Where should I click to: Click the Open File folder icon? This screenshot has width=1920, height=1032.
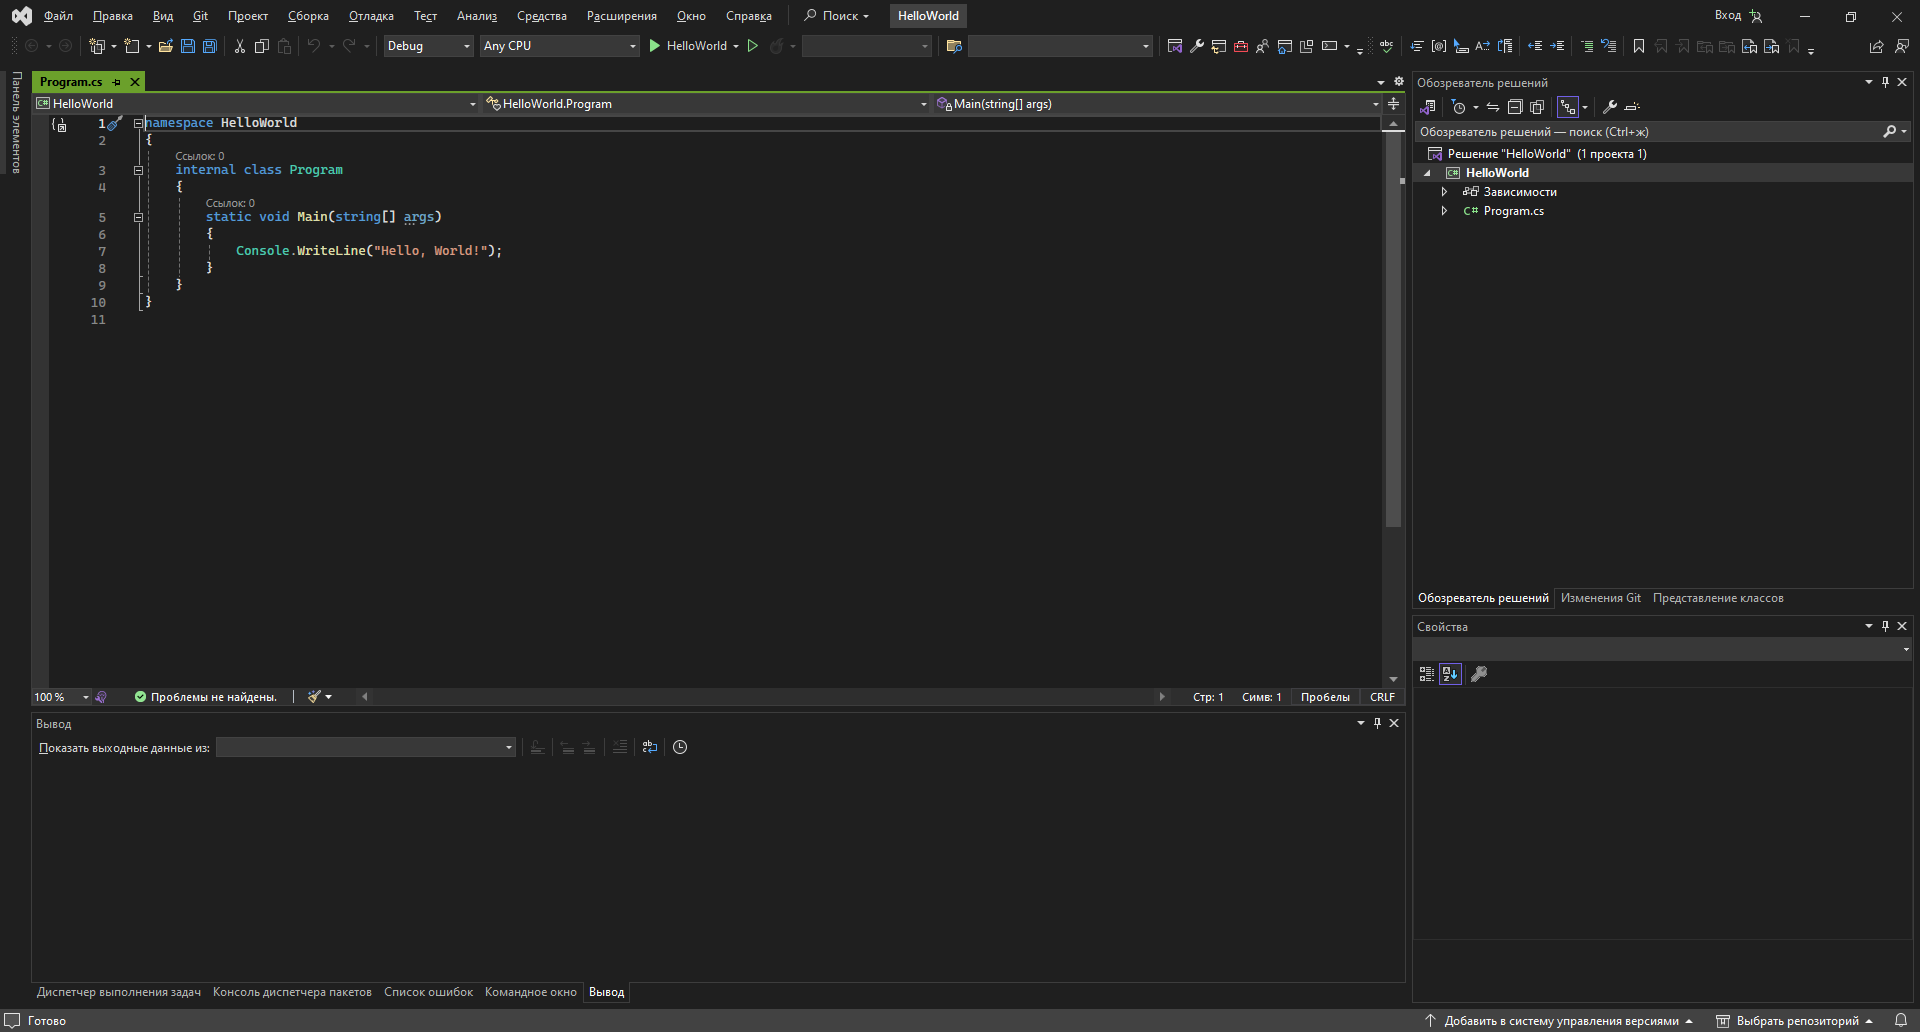166,46
